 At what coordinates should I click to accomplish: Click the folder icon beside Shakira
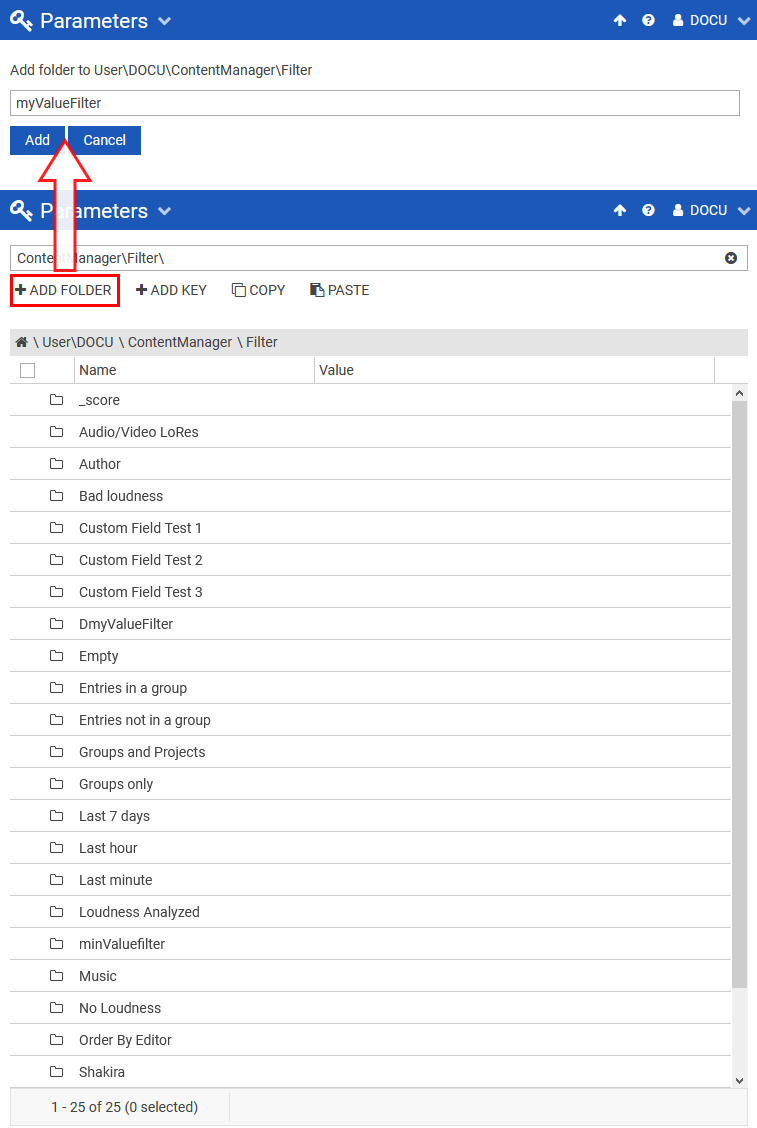coord(57,1072)
